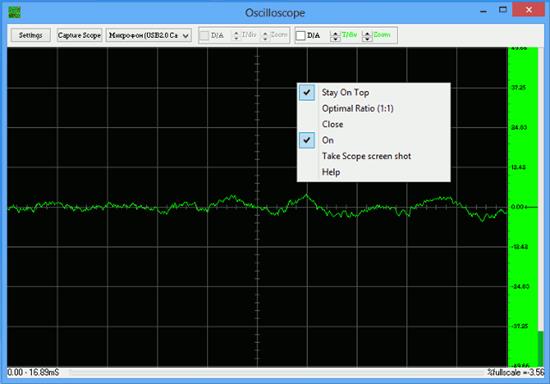Increase green T/Div with up arrow
This screenshot has width=550, height=384.
[x=335, y=34]
